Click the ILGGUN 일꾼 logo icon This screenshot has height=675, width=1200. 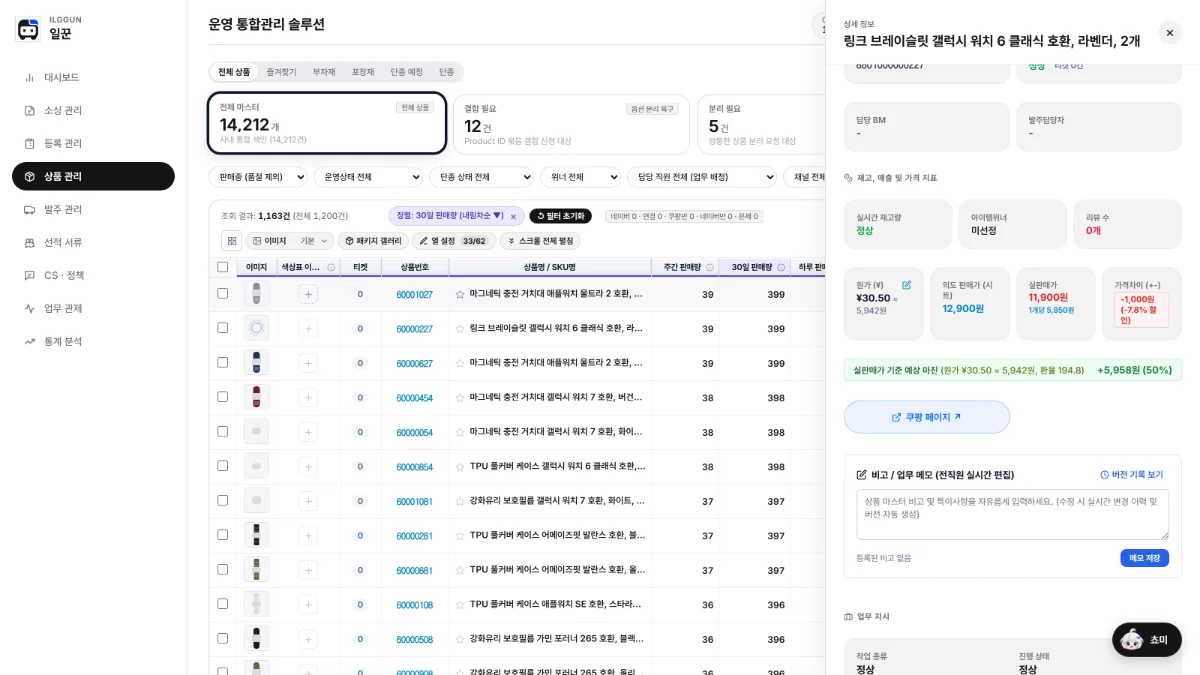28,29
